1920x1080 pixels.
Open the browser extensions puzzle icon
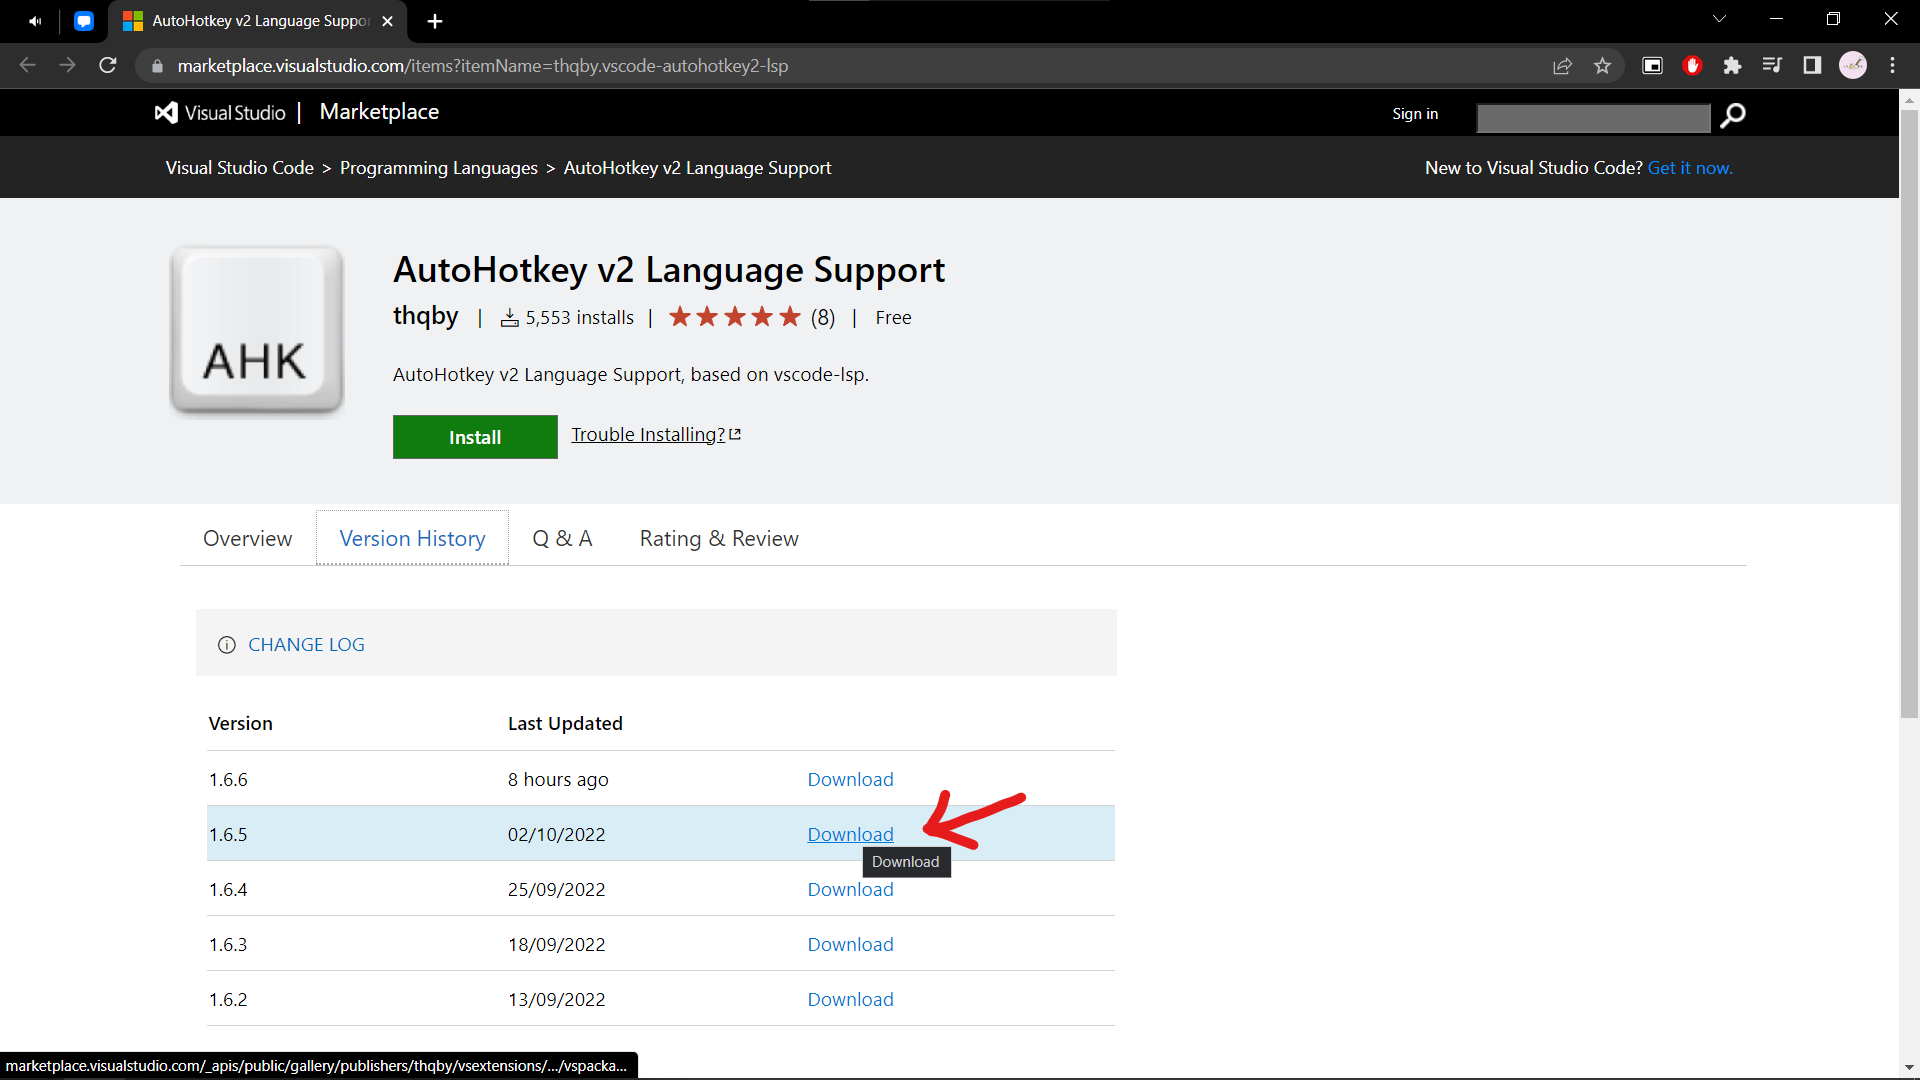pos(1733,65)
